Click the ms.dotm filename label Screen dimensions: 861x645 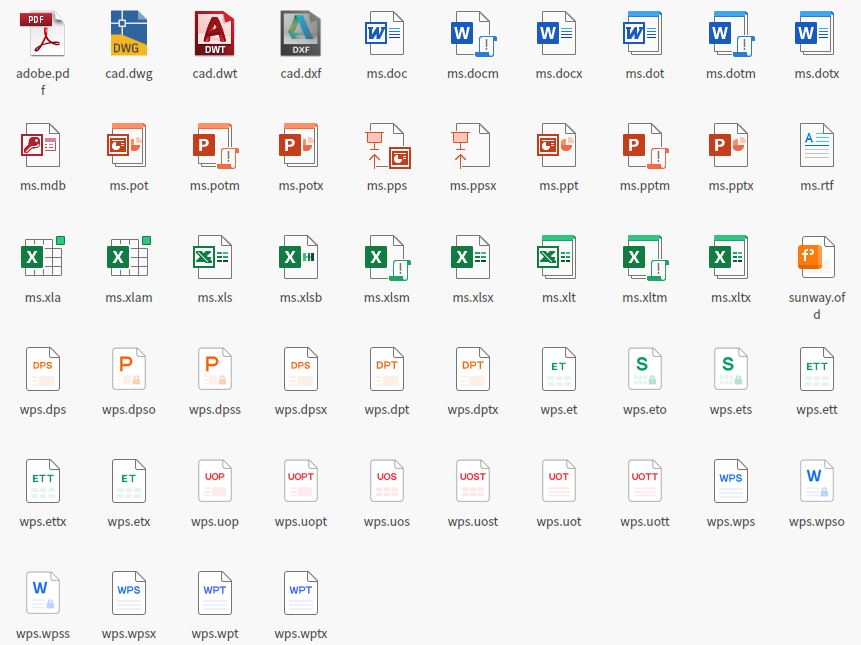tap(731, 74)
